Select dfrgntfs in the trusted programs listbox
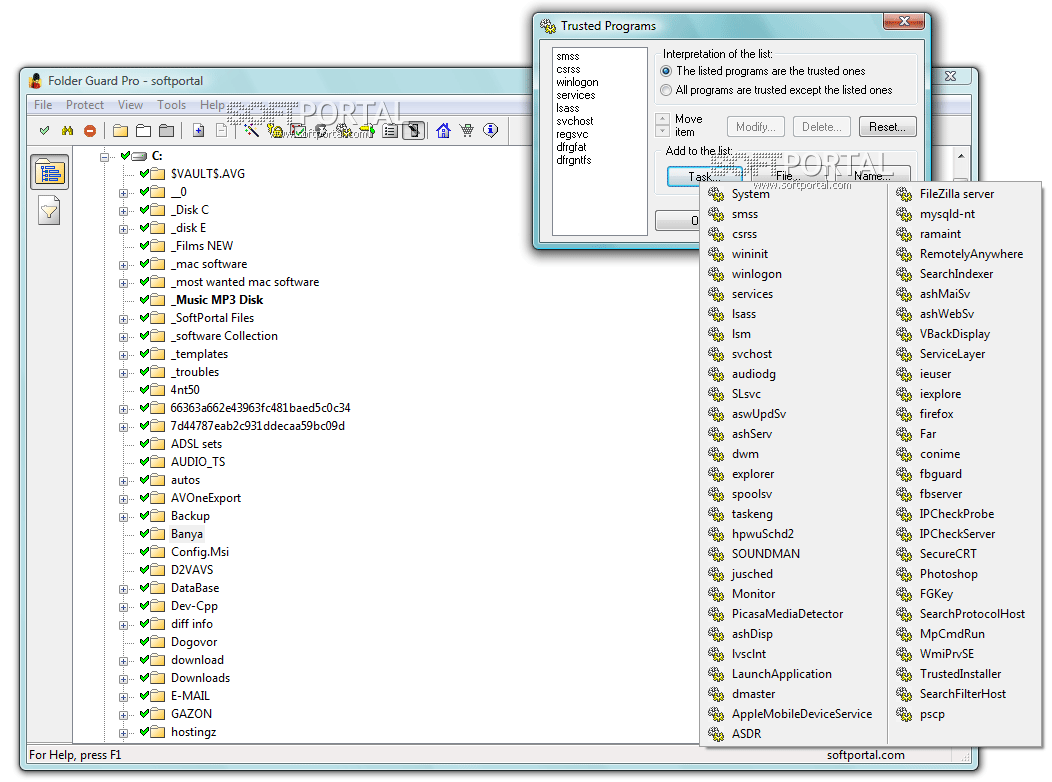The height and width of the screenshot is (782, 1052). (574, 160)
